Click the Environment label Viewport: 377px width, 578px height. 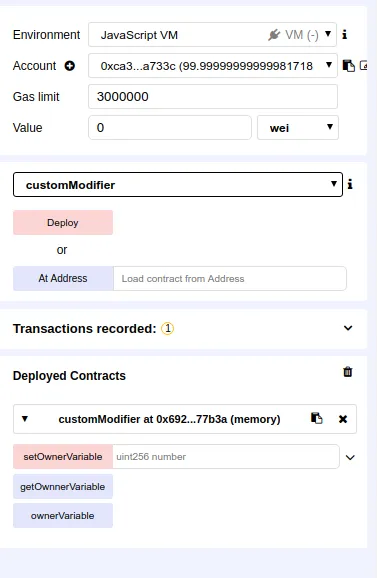click(46, 35)
